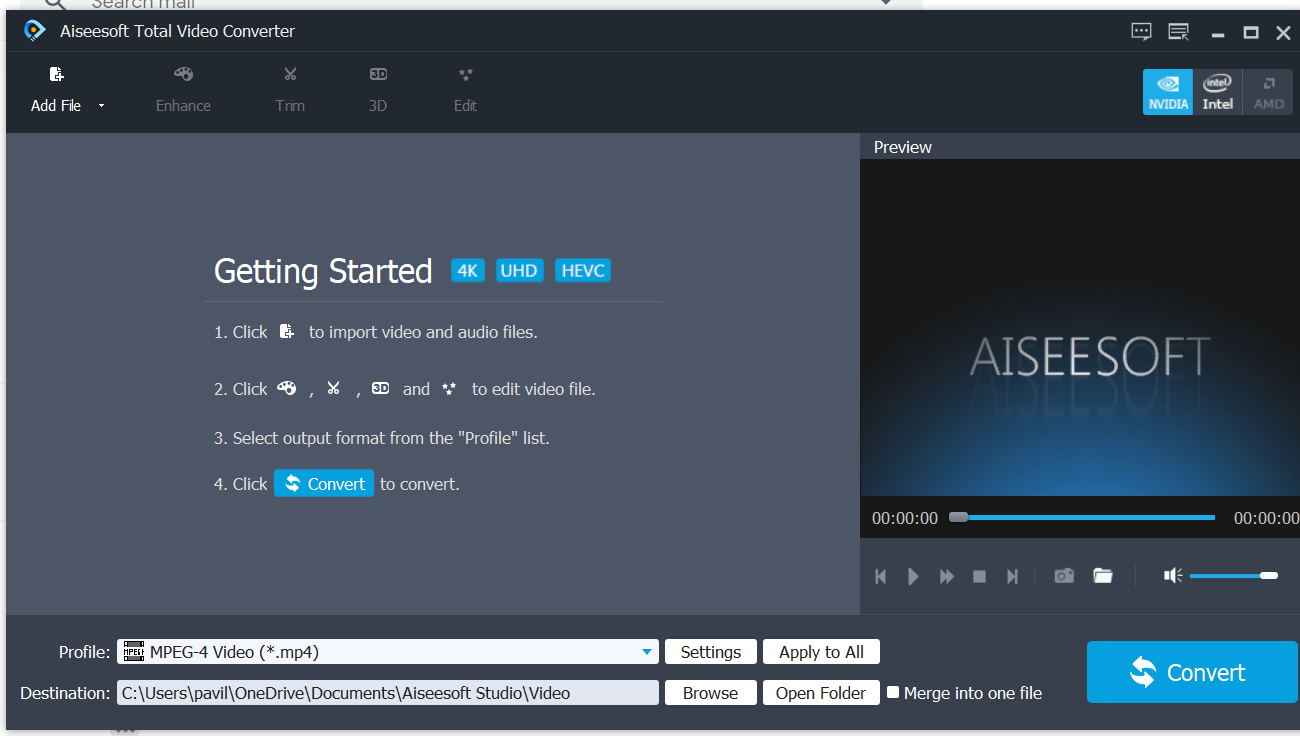The image size is (1300, 736).
Task: Play the preview video
Action: click(913, 576)
